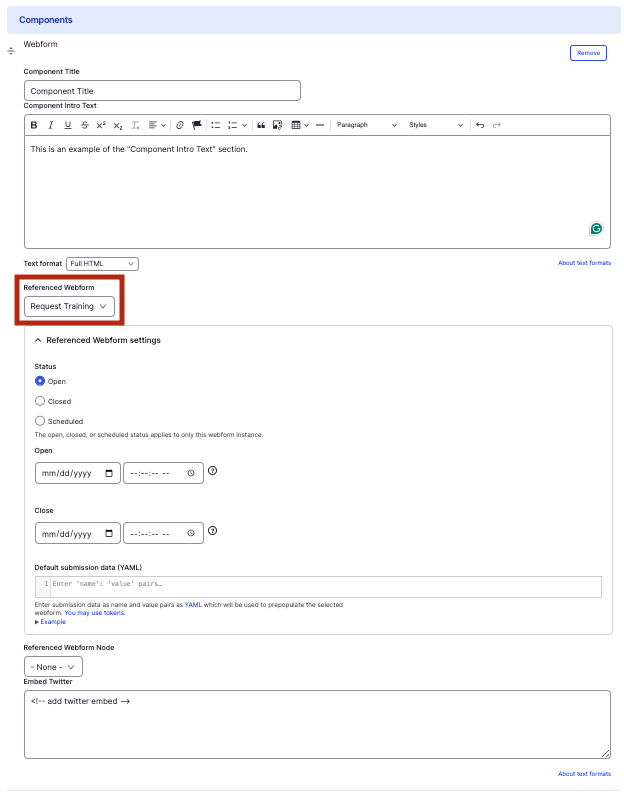
Task: Open the 'You may use tokens' link
Action: (92, 612)
